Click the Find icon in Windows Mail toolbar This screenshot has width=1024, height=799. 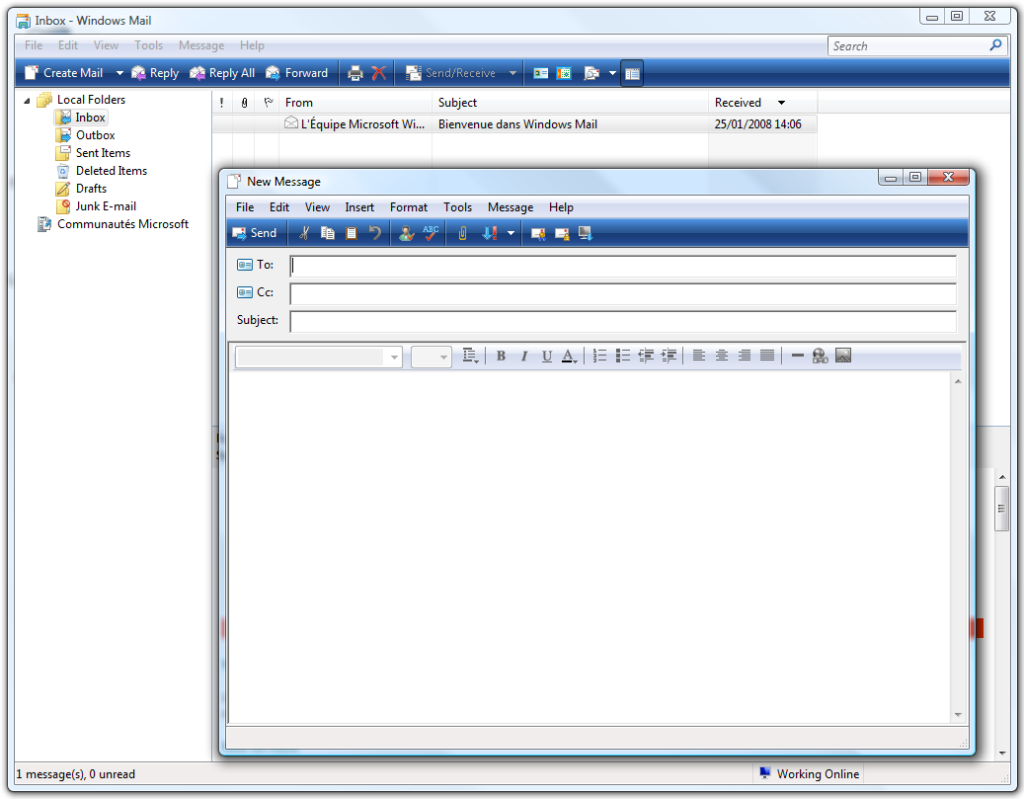(x=592, y=73)
